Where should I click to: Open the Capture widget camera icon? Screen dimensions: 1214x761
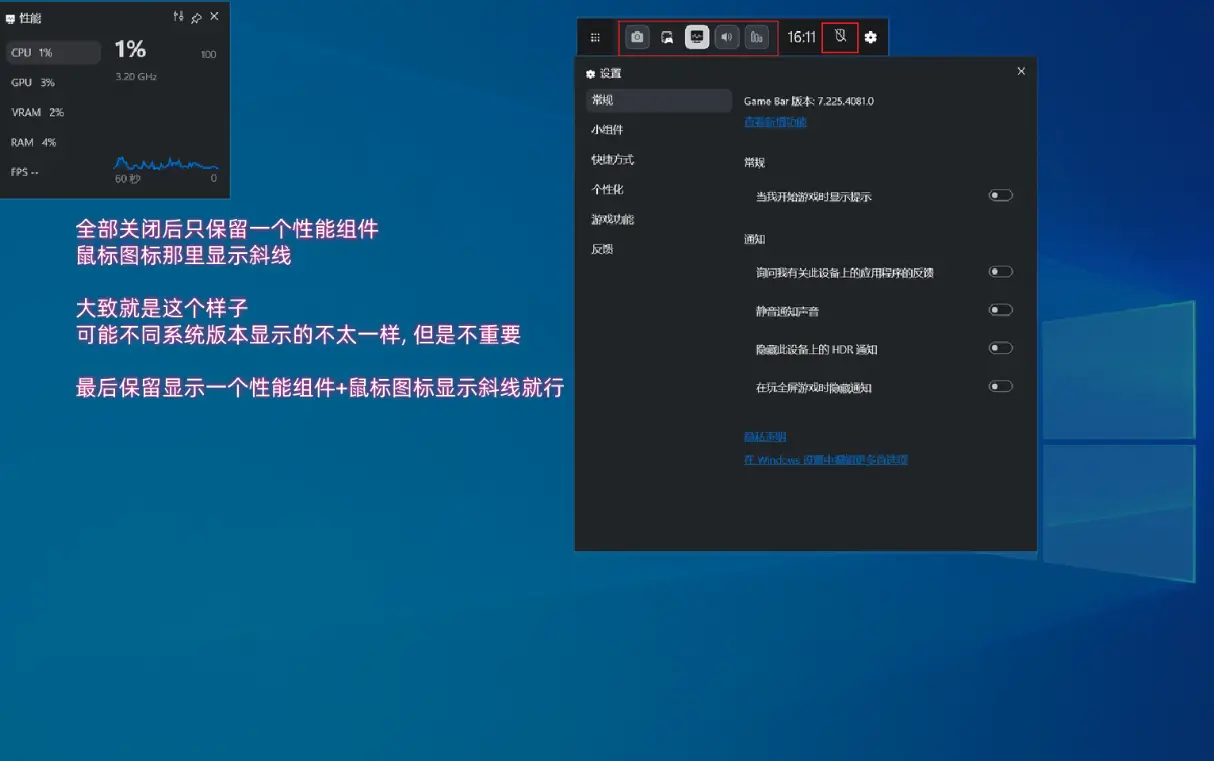pos(637,37)
